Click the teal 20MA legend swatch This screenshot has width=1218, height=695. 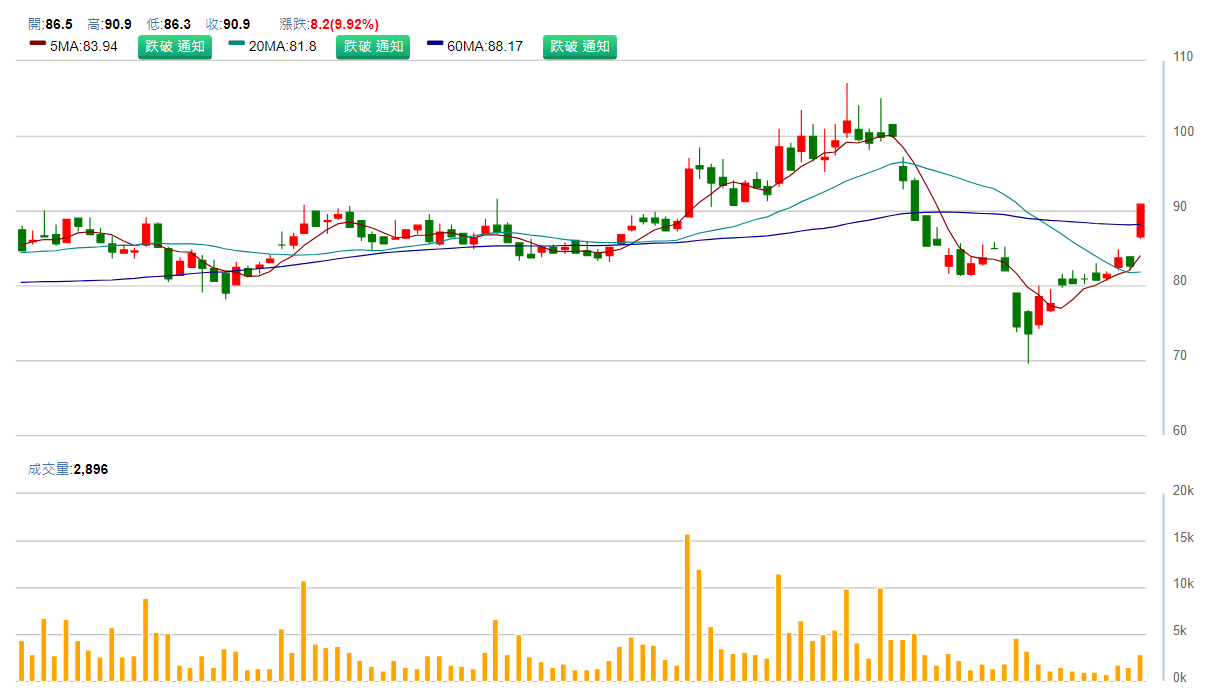pyautogui.click(x=236, y=45)
